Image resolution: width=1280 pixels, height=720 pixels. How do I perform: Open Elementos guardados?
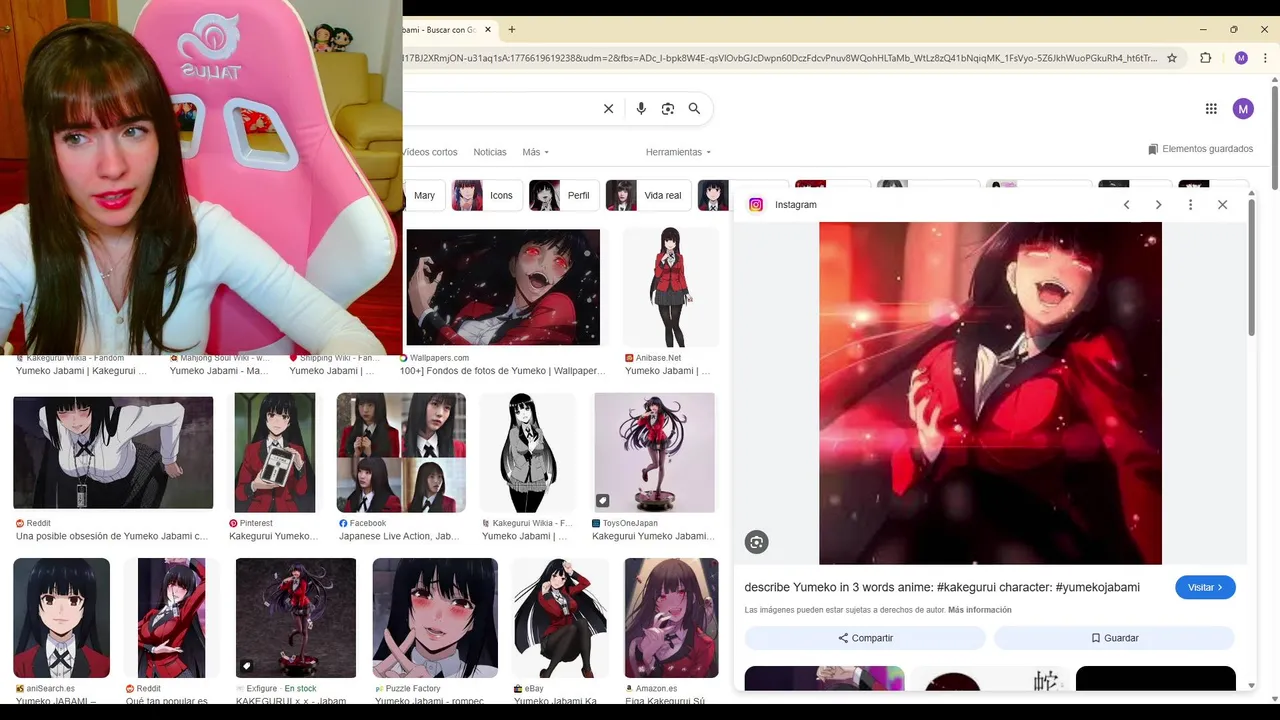coord(1200,149)
